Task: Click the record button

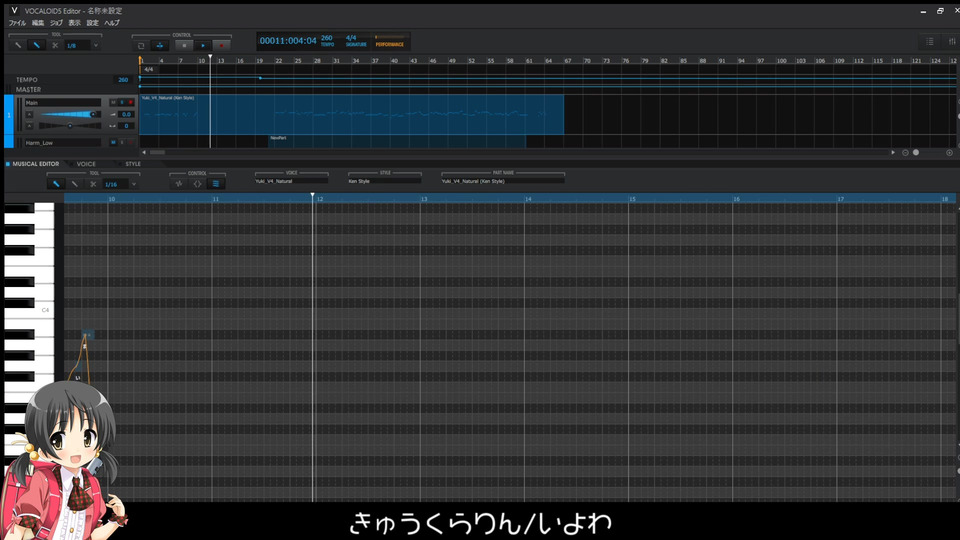Action: coord(222,45)
